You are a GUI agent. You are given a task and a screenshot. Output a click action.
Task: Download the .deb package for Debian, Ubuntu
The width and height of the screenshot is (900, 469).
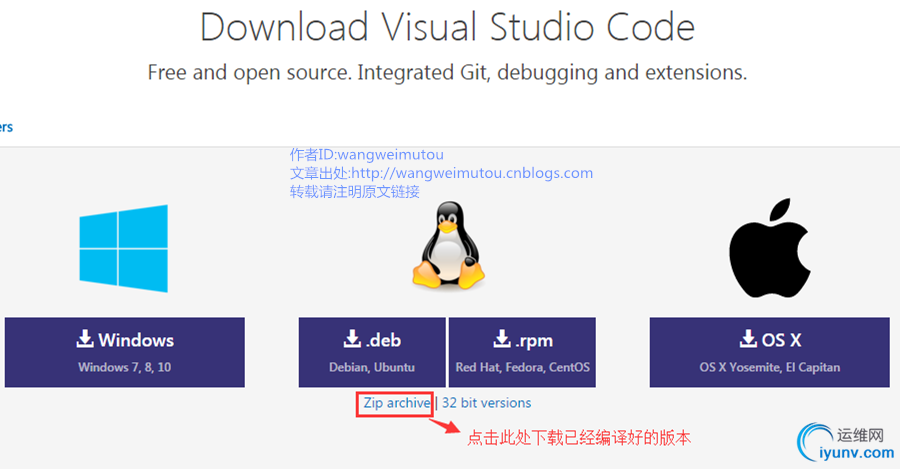[x=372, y=352]
